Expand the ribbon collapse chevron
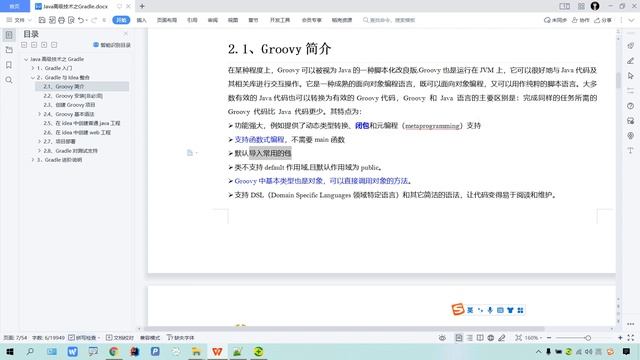This screenshot has height=360, width=640. click(632, 20)
